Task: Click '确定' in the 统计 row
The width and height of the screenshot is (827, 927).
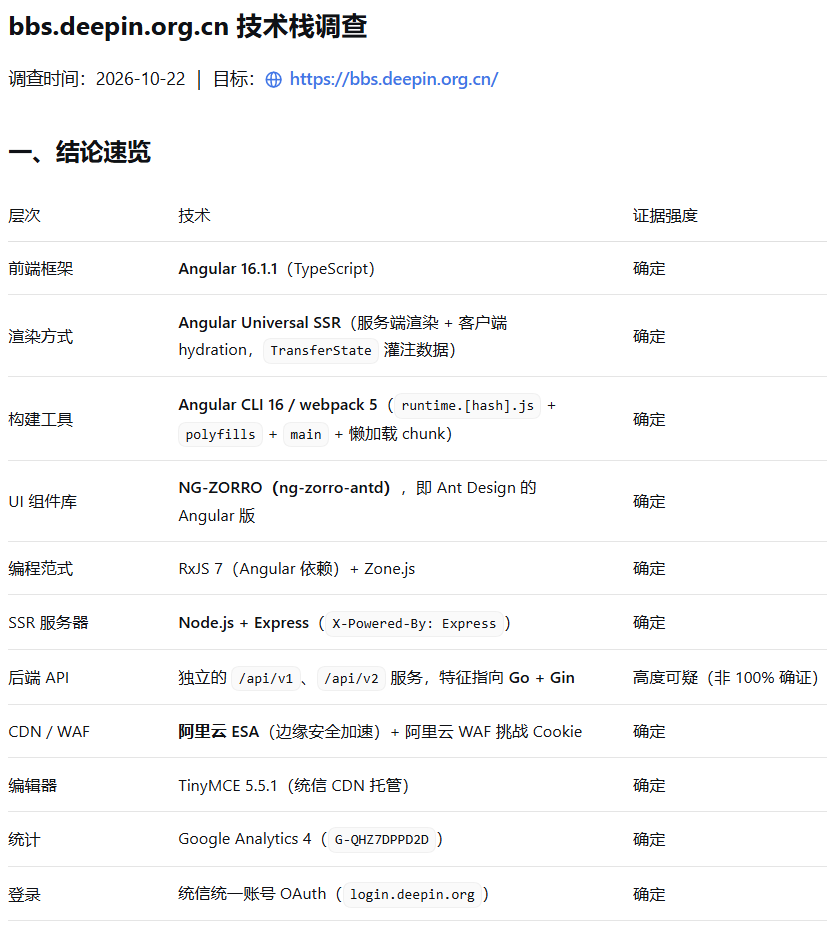Action: 649,840
